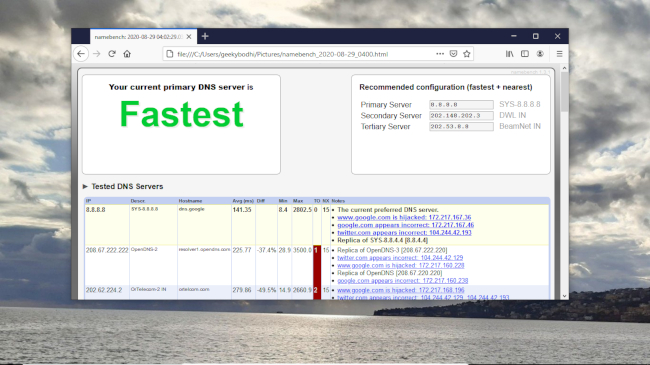Save page to Pocket
This screenshot has width=650, height=365.
[x=454, y=54]
